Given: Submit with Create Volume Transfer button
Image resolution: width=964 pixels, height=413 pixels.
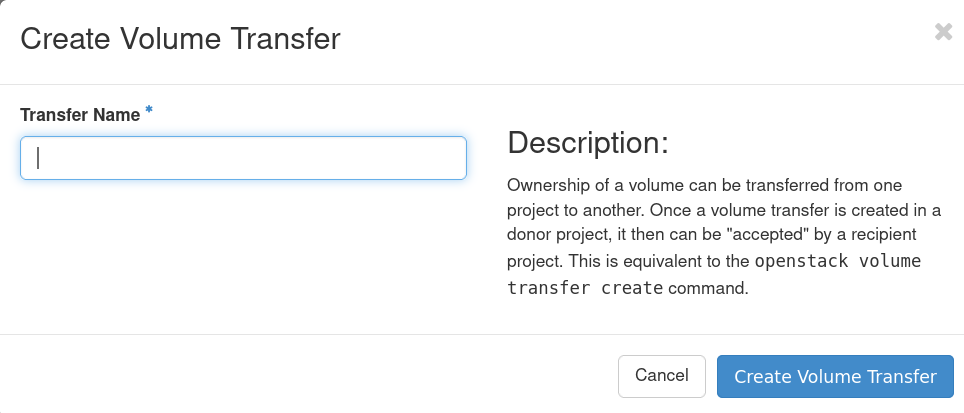Looking at the screenshot, I should [x=835, y=377].
